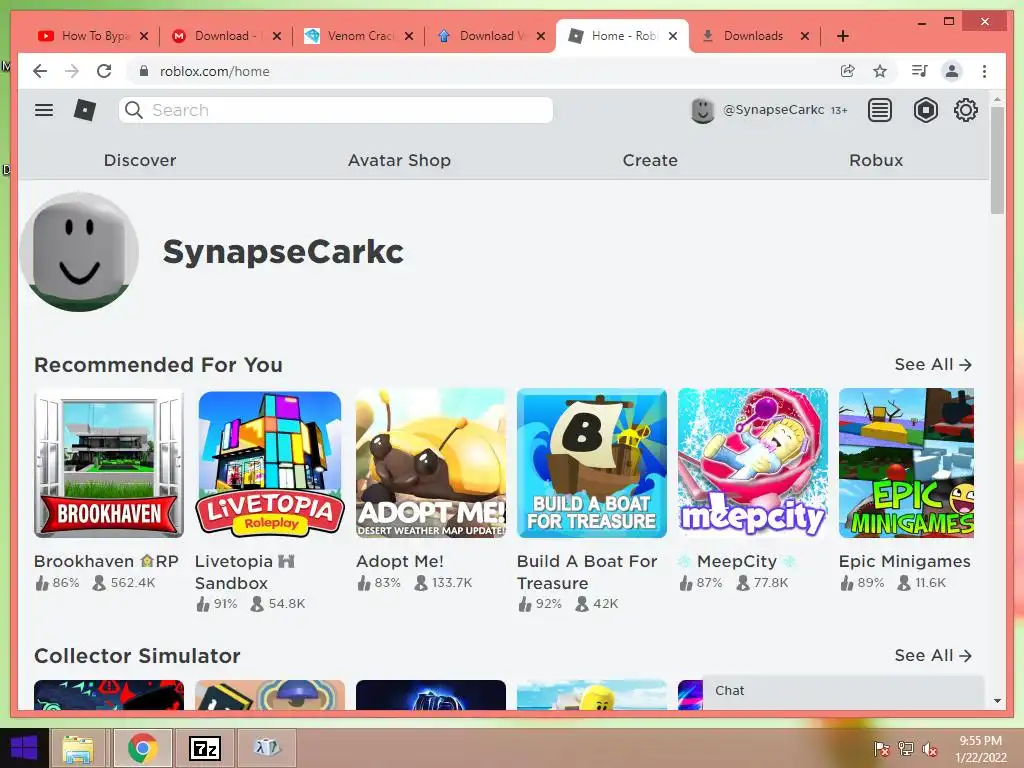1024x768 pixels.
Task: Open the Adopt Me! game thumbnail
Action: (431, 463)
